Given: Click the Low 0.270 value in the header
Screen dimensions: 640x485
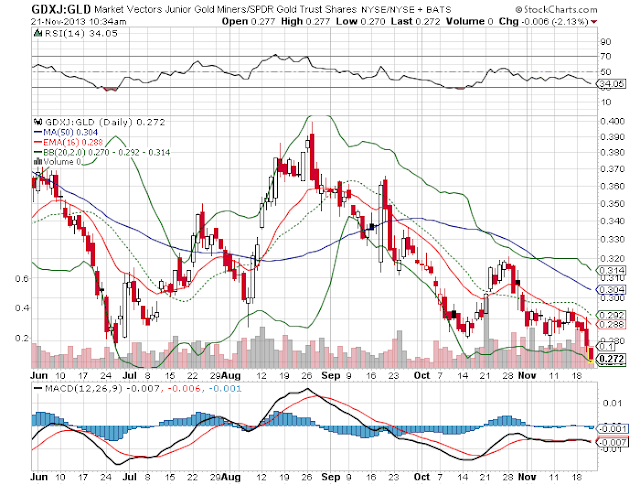Looking at the screenshot, I should pyautogui.click(x=360, y=22).
